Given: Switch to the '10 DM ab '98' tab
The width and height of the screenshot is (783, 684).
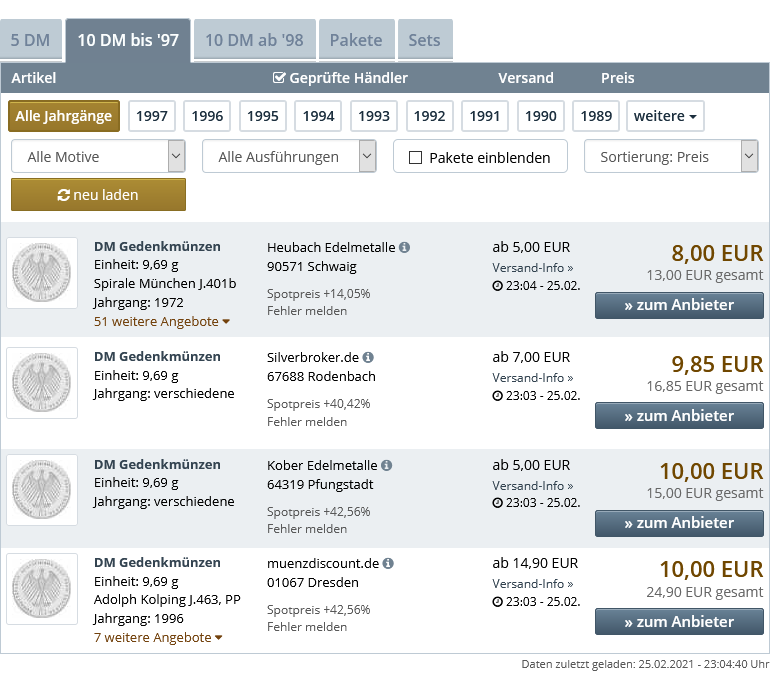Looking at the screenshot, I should [254, 41].
